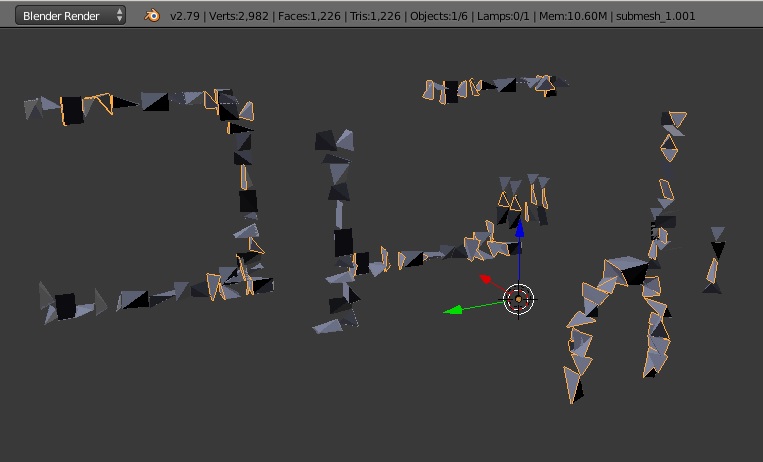Click the blue Z-axis manipulator arrow
Image resolution: width=763 pixels, height=462 pixels.
tap(520, 229)
